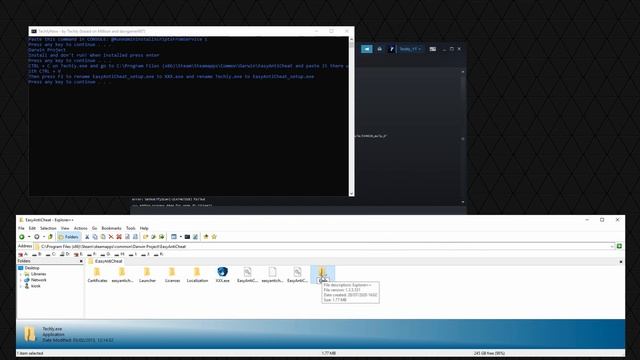Image resolution: width=640 pixels, height=360 pixels.
Task: Click the console window's scrollbar up arrow
Action: 351,40
